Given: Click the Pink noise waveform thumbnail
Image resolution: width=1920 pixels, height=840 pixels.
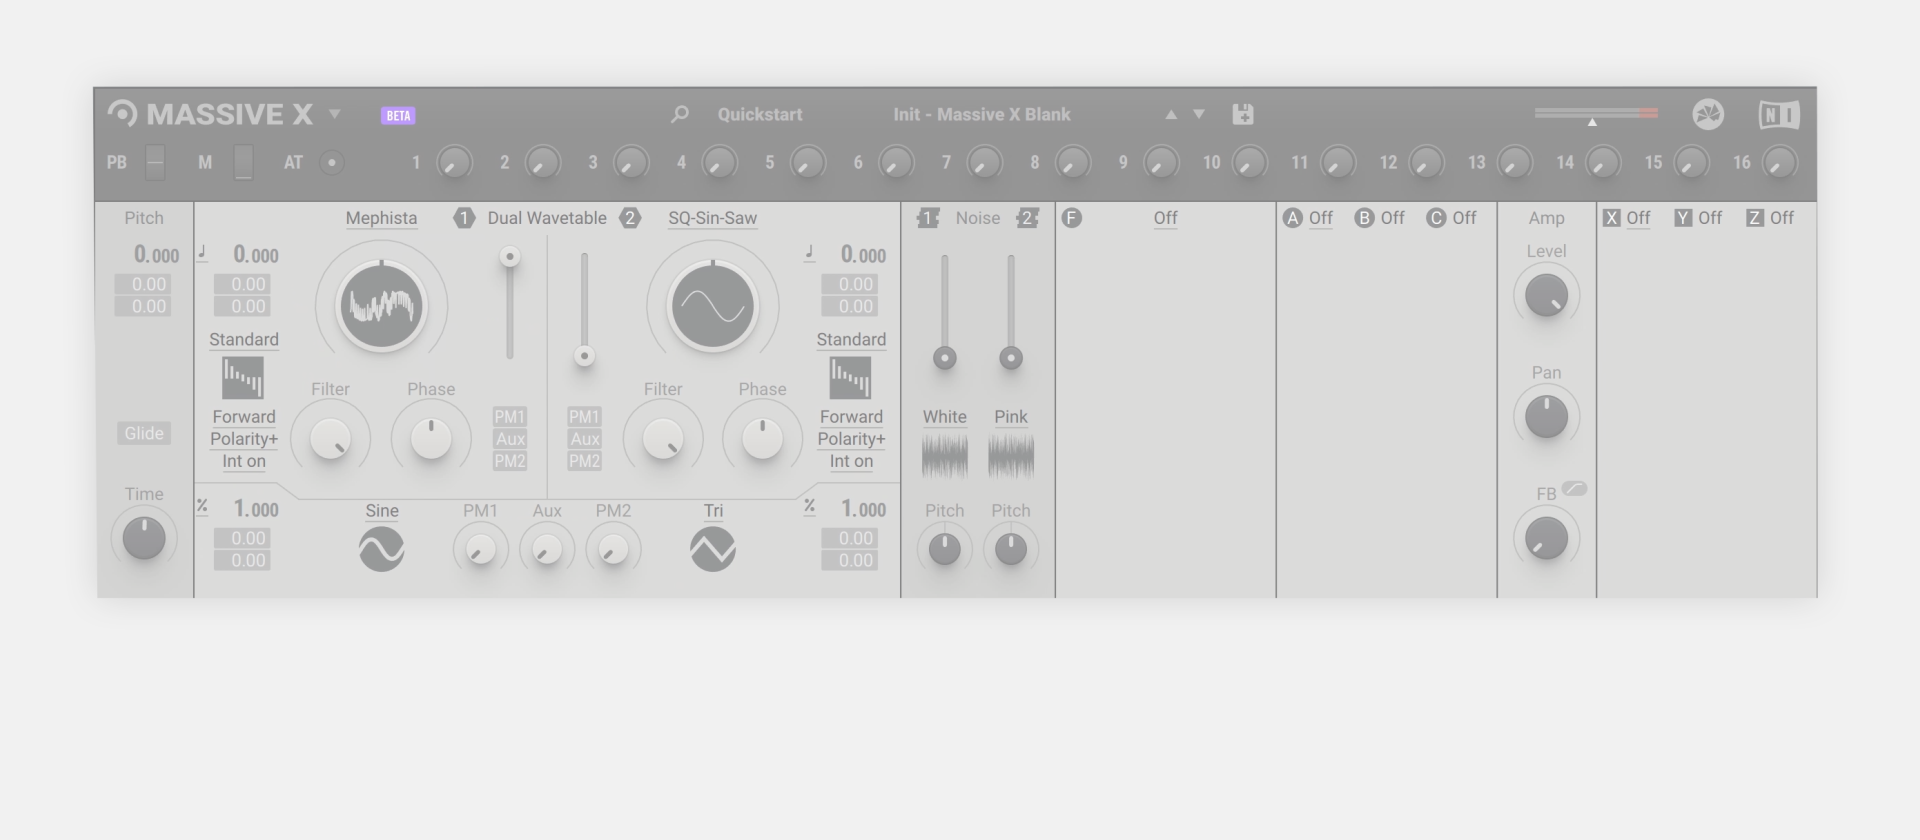Looking at the screenshot, I should tap(1011, 456).
